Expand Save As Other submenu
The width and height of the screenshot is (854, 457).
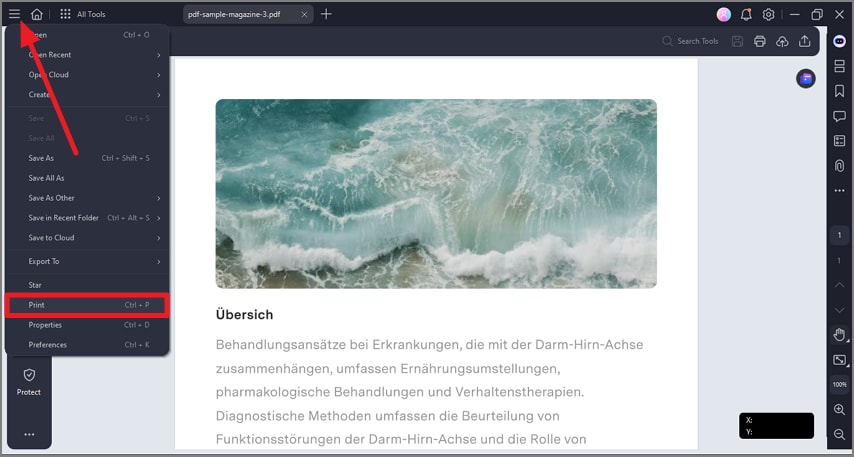pyautogui.click(x=87, y=198)
